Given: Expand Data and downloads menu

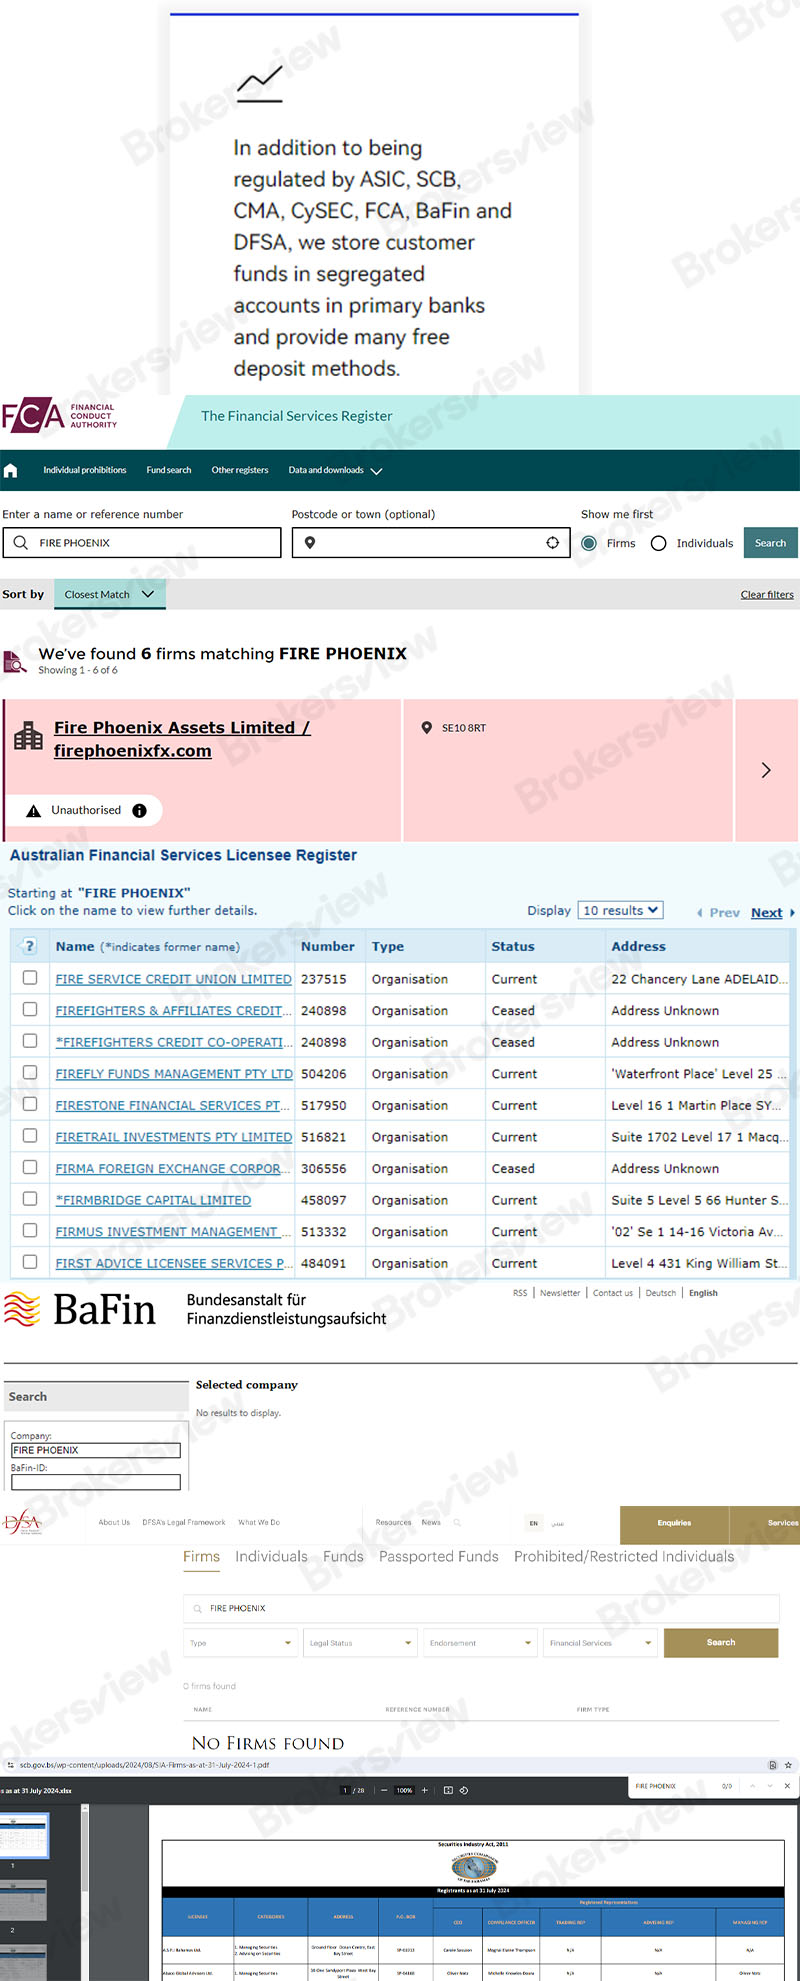Looking at the screenshot, I should click(x=335, y=470).
